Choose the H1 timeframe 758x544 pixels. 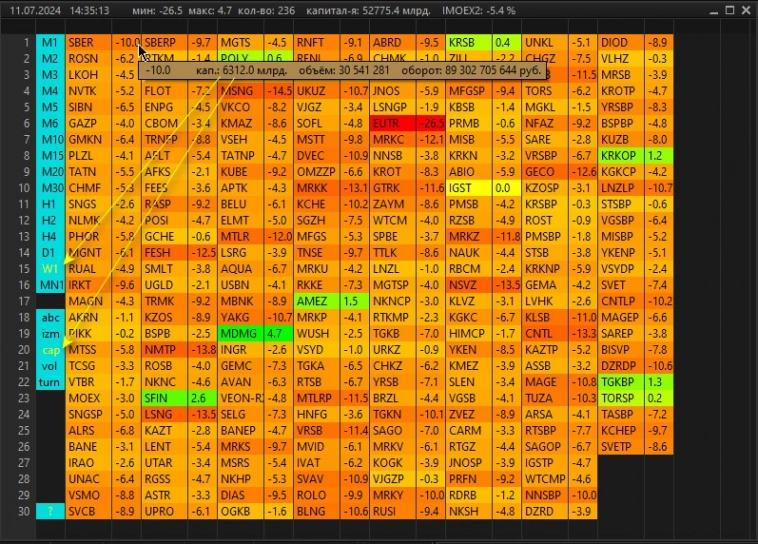click(50, 204)
